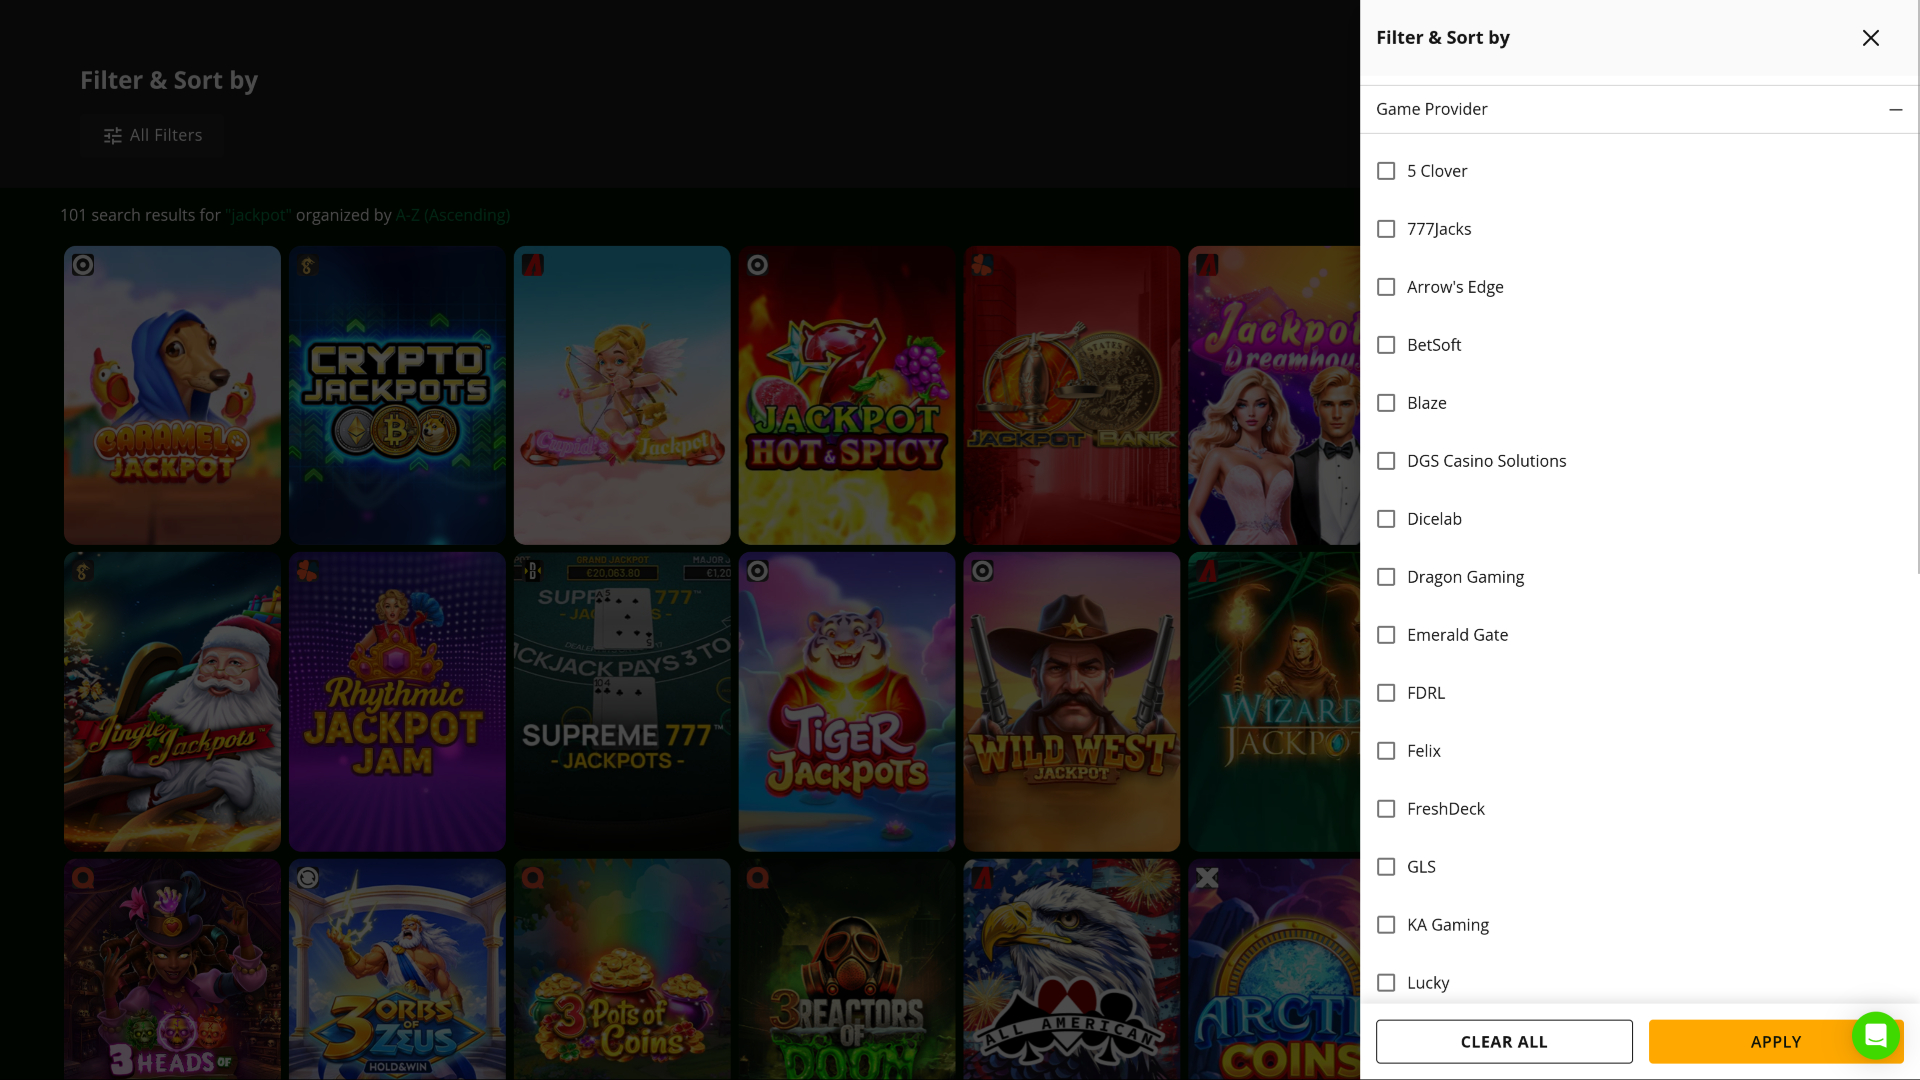Viewport: 1920px width, 1080px height.
Task: Open Jackpot Hot & Spicy thumbnail
Action: pyautogui.click(x=847, y=395)
